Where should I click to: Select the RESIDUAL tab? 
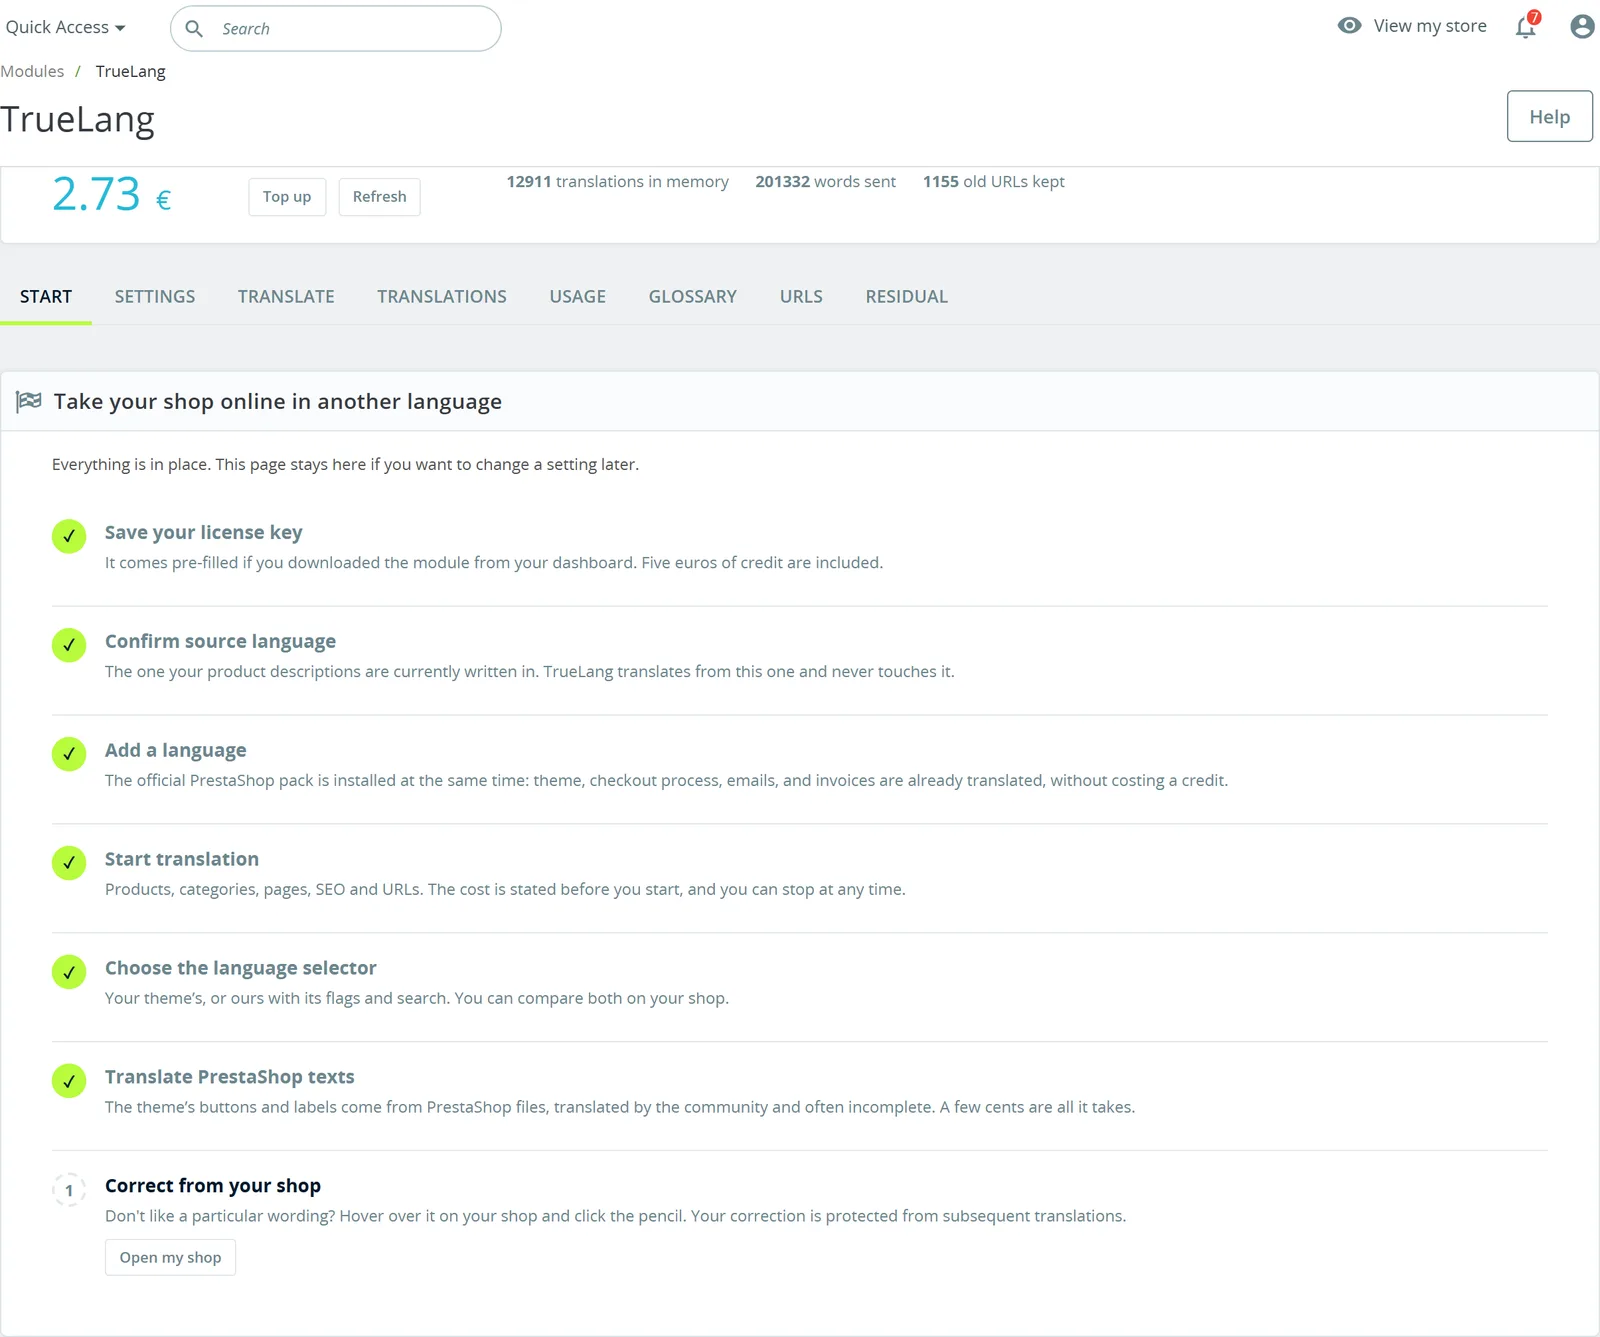click(907, 296)
